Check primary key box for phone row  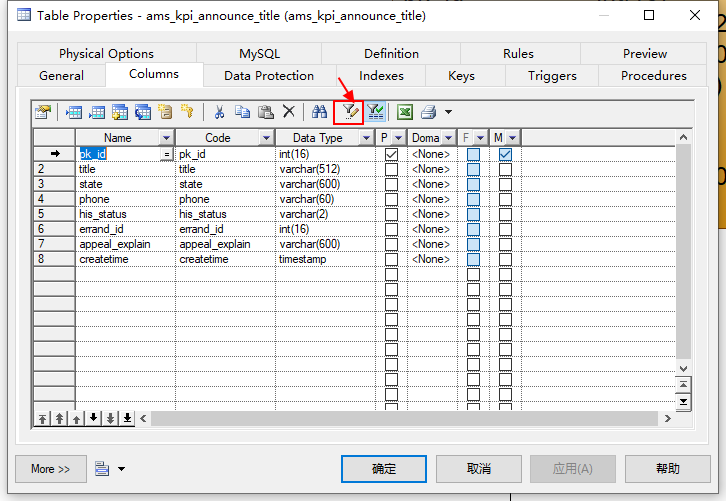pyautogui.click(x=391, y=199)
